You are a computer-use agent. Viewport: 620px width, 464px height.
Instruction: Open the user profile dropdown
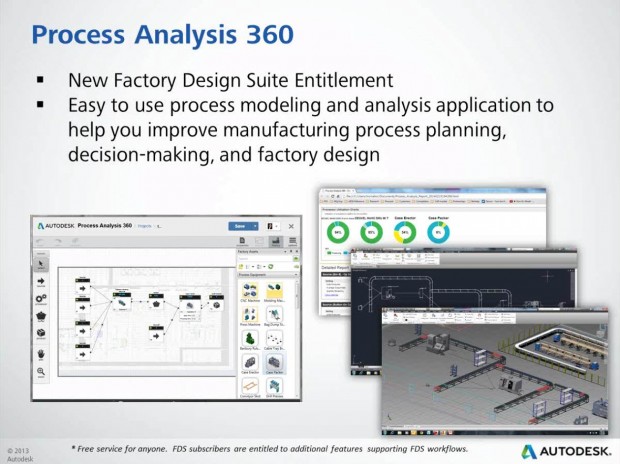click(274, 226)
